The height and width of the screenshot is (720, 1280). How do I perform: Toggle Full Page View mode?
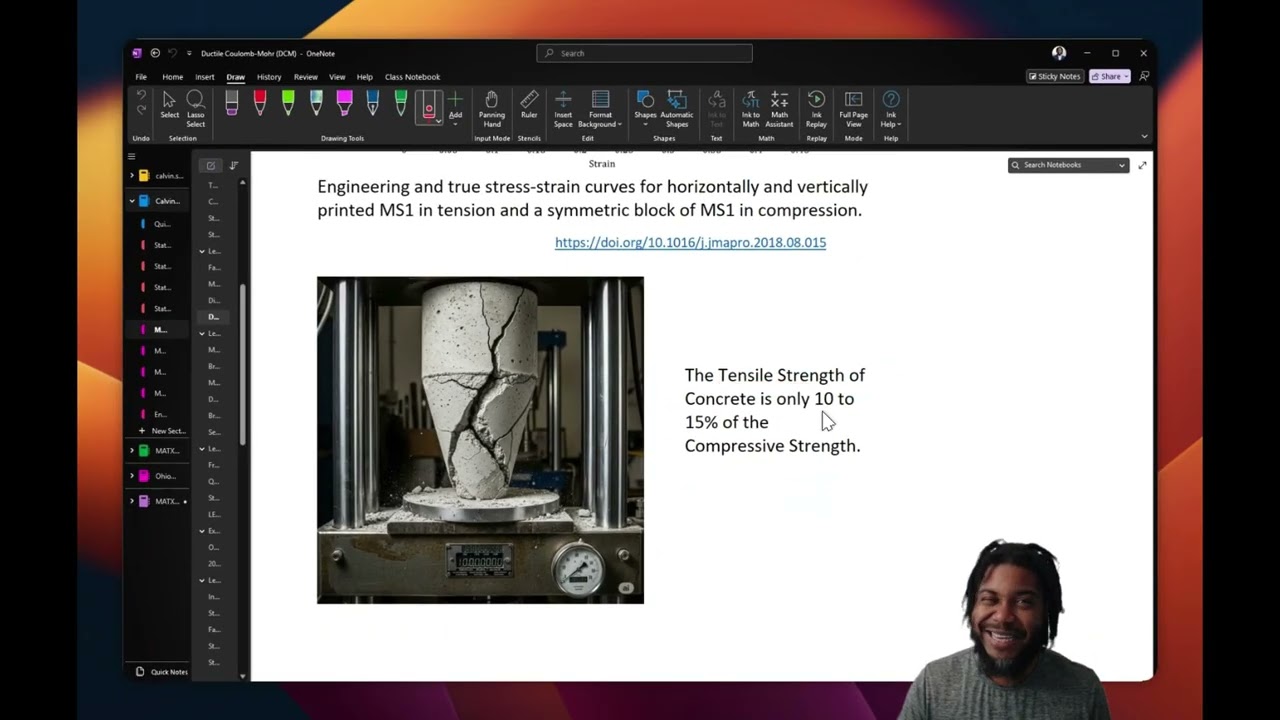click(x=853, y=108)
